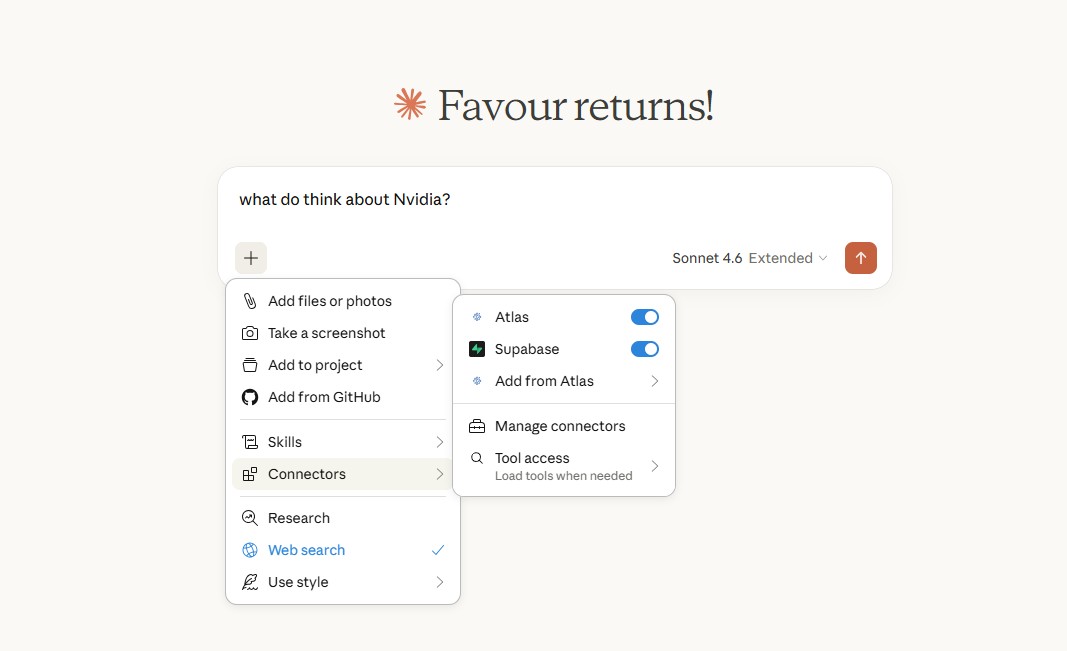Image resolution: width=1067 pixels, height=651 pixels.
Task: Send message with orange arrow button
Action: [x=860, y=258]
